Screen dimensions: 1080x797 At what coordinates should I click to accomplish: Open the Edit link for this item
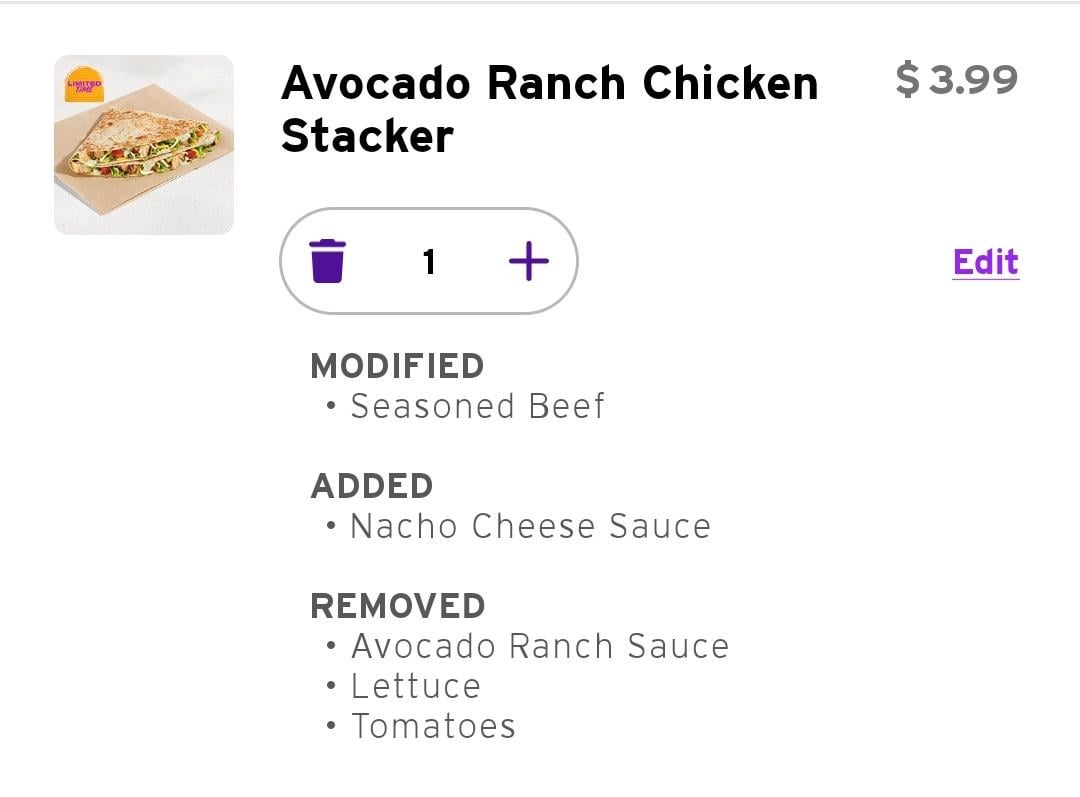[985, 262]
